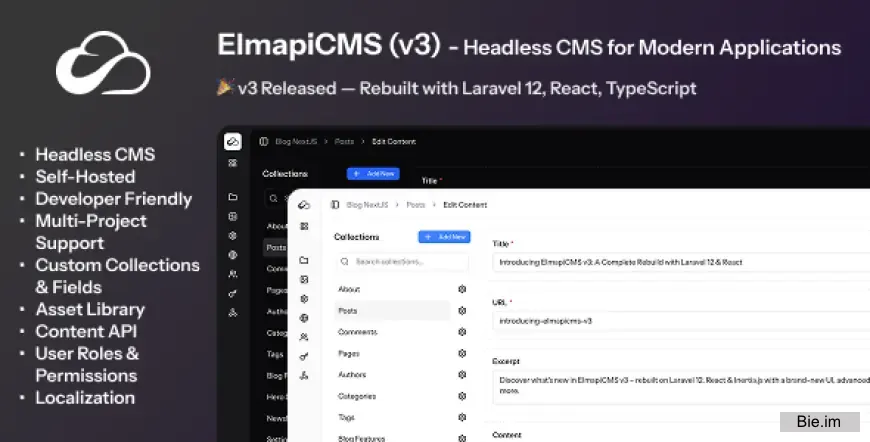Screen dimensions: 870x442
Task: Select Edit Content breadcrumb in dark window
Action: 393,142
